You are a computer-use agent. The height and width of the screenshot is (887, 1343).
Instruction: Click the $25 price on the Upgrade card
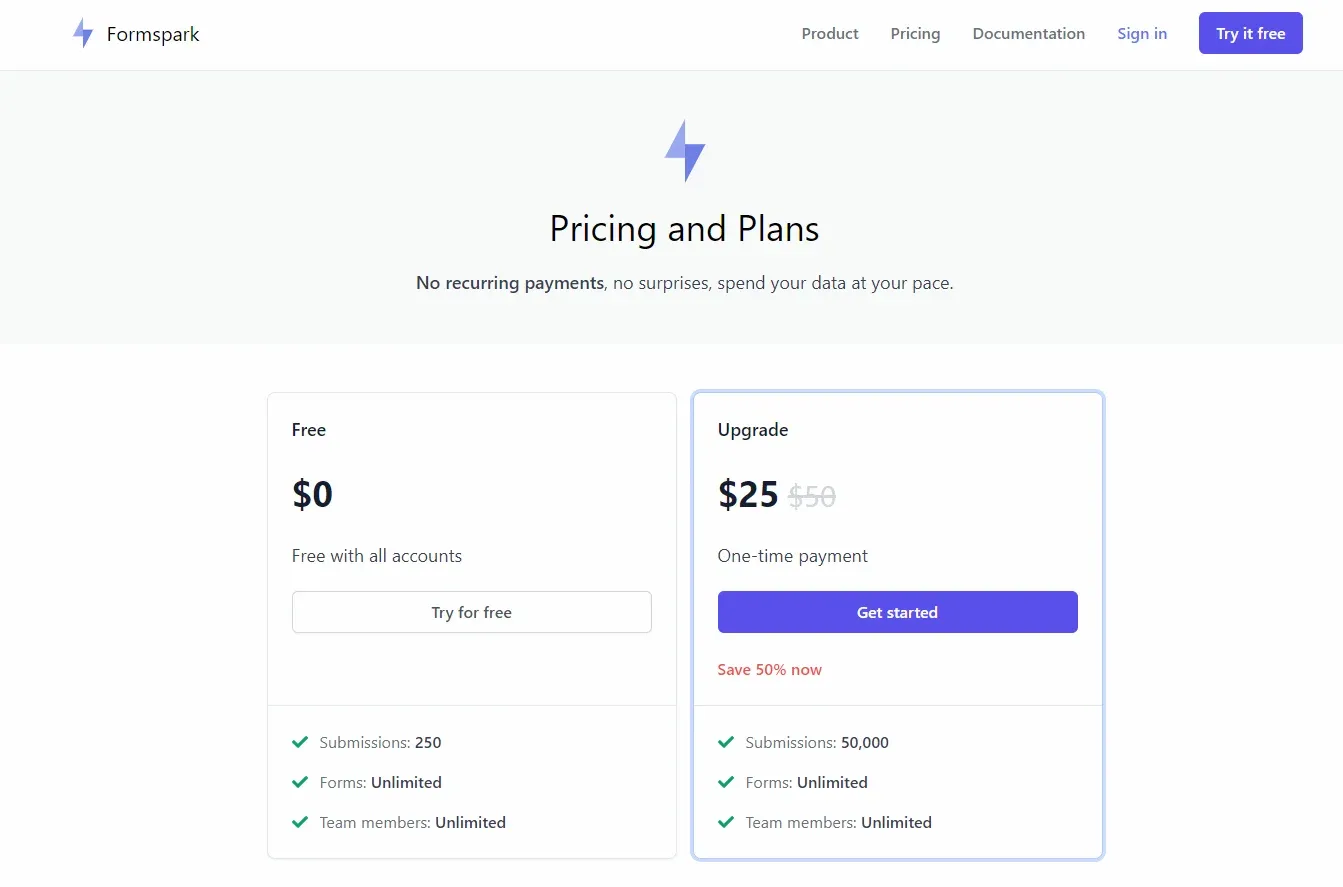coord(747,493)
